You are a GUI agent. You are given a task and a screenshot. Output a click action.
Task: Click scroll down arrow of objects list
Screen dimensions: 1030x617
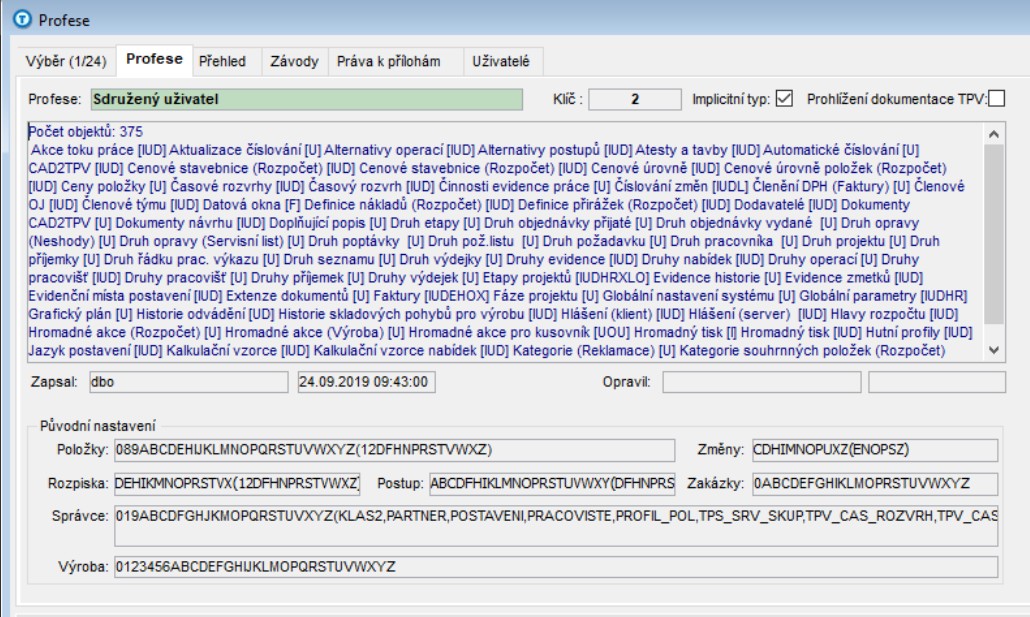click(x=992, y=349)
